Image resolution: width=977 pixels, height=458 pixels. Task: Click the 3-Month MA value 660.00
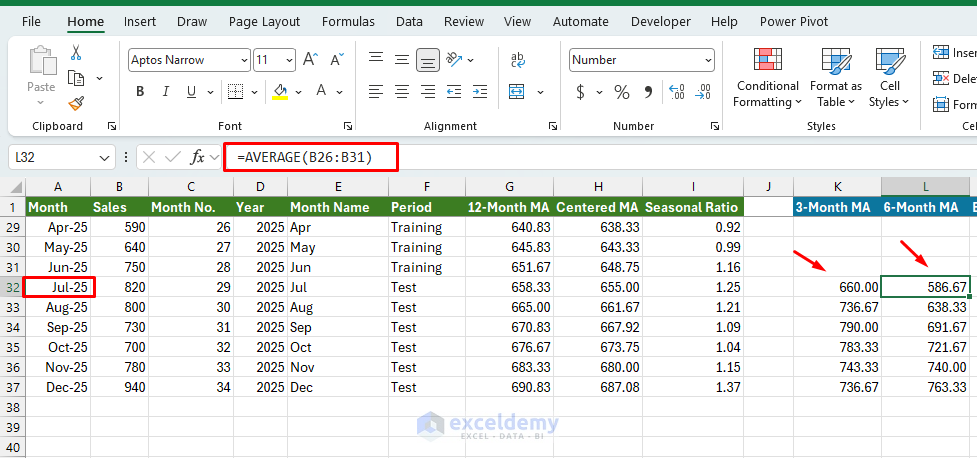(837, 287)
